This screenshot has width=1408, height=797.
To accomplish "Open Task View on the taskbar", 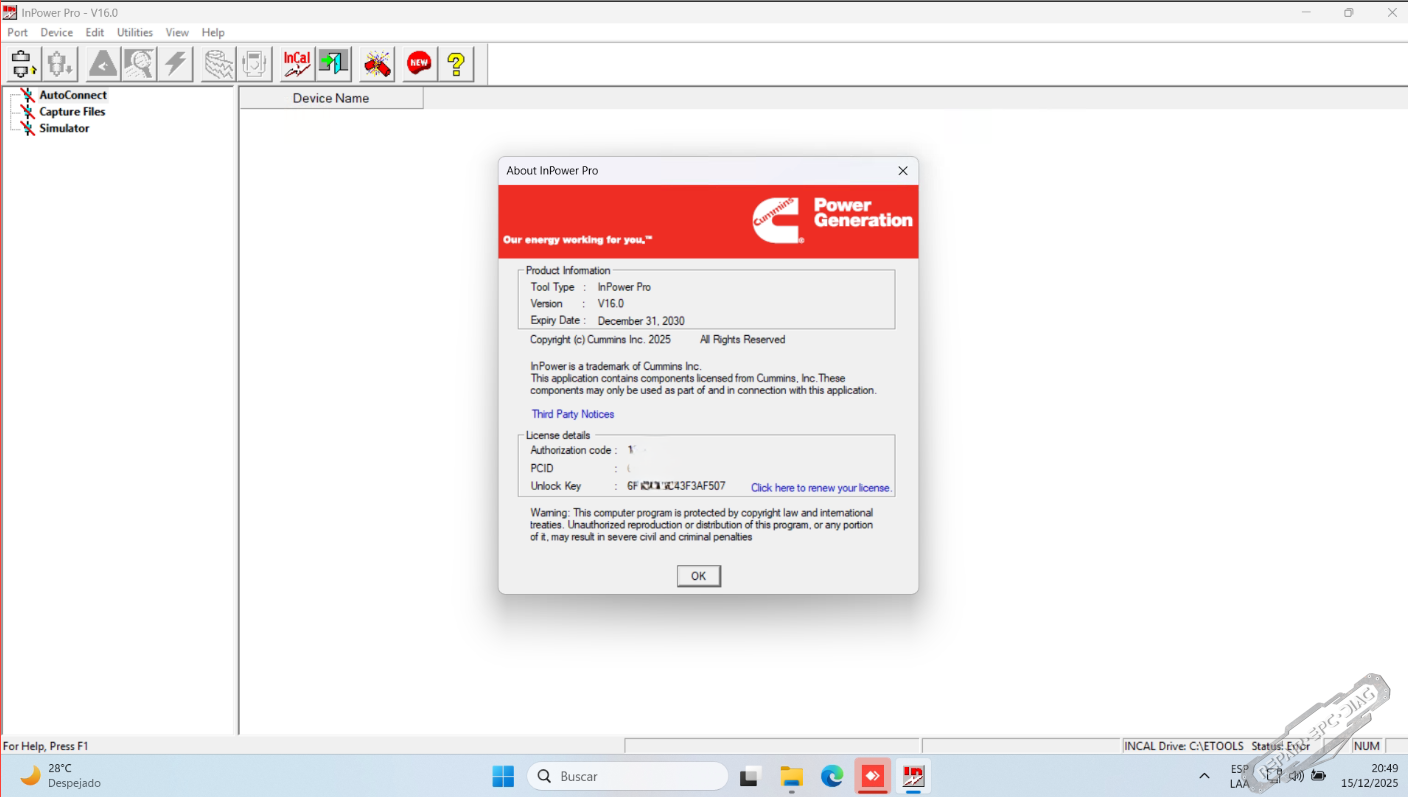I will coord(749,776).
